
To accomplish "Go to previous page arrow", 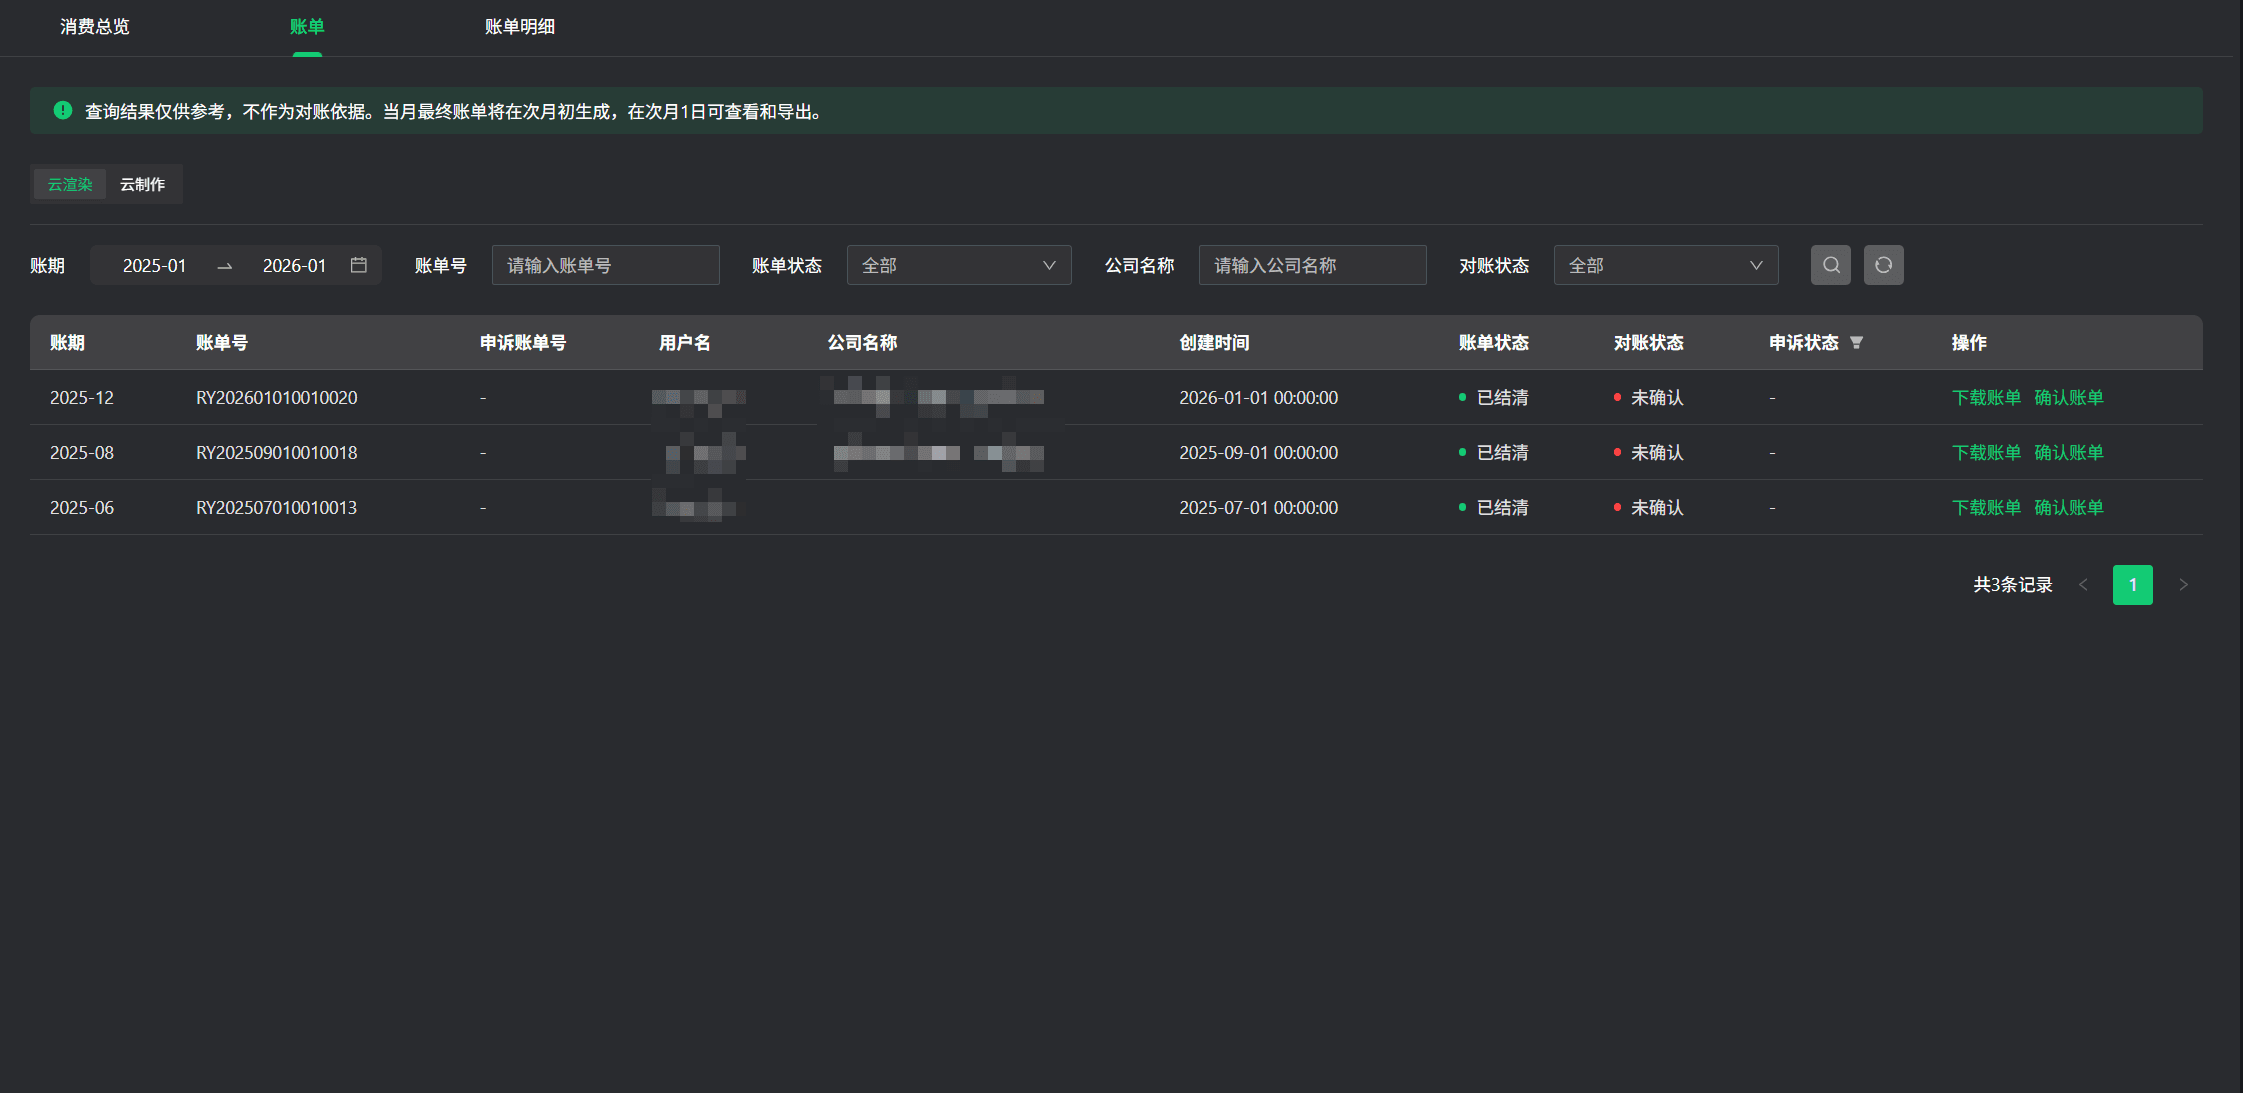I will click(2083, 585).
